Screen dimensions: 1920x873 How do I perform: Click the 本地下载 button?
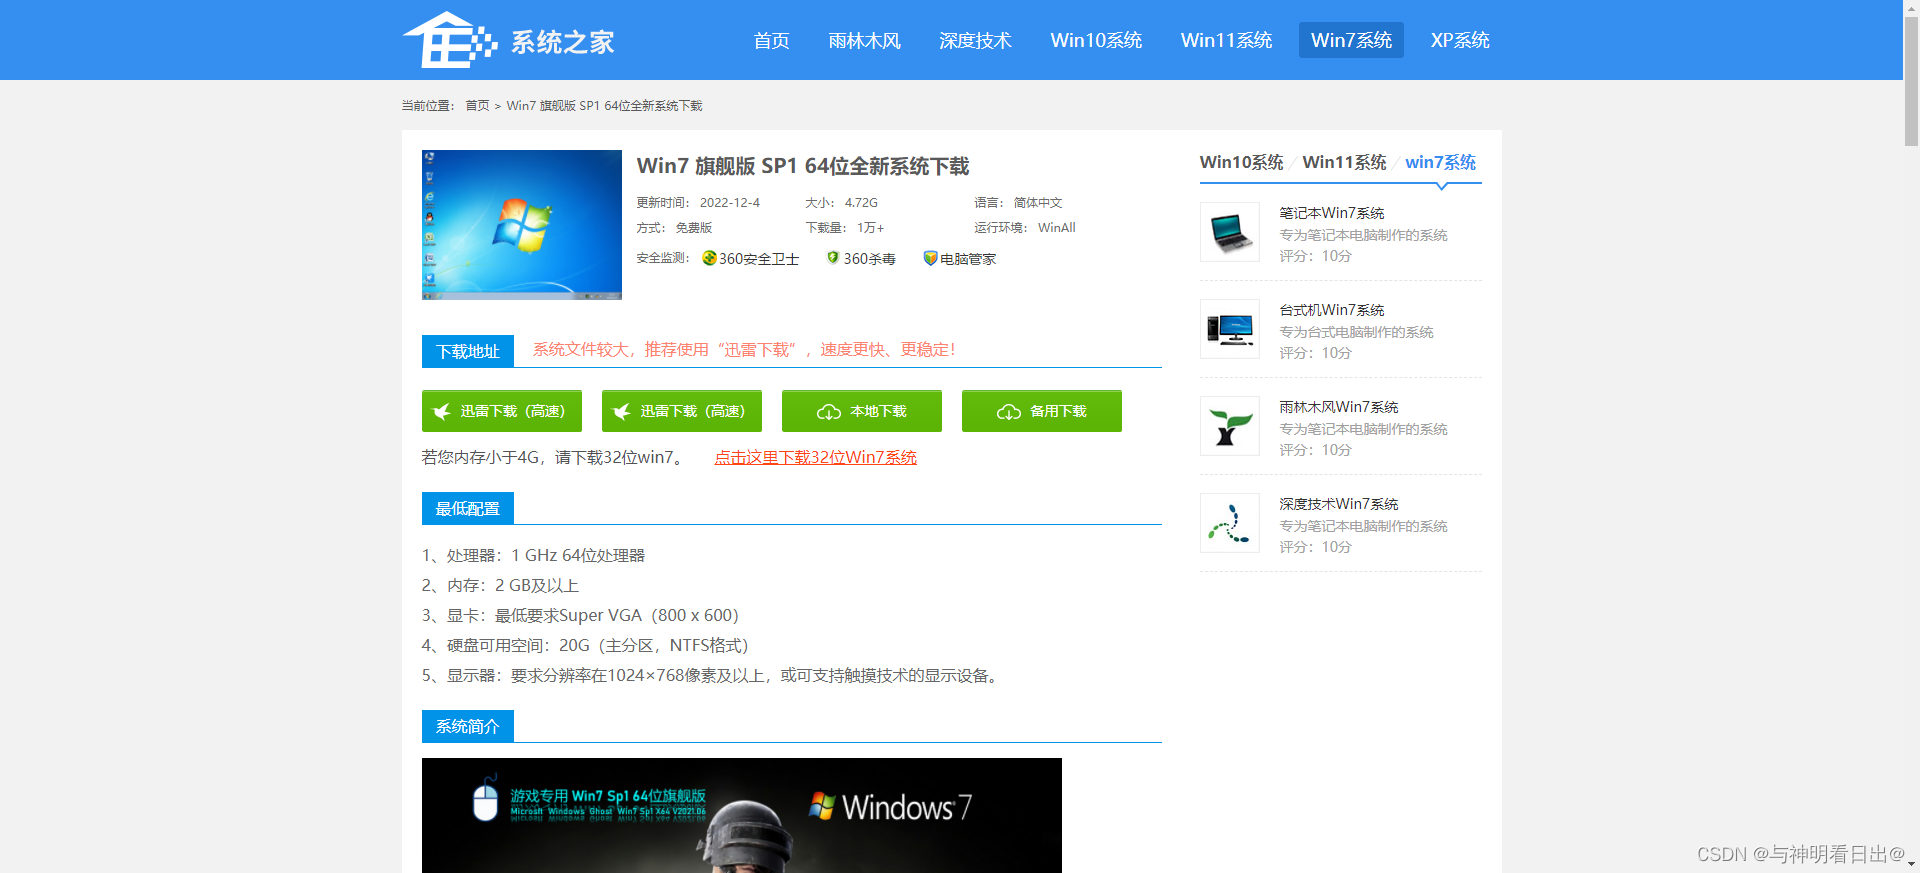(x=862, y=411)
